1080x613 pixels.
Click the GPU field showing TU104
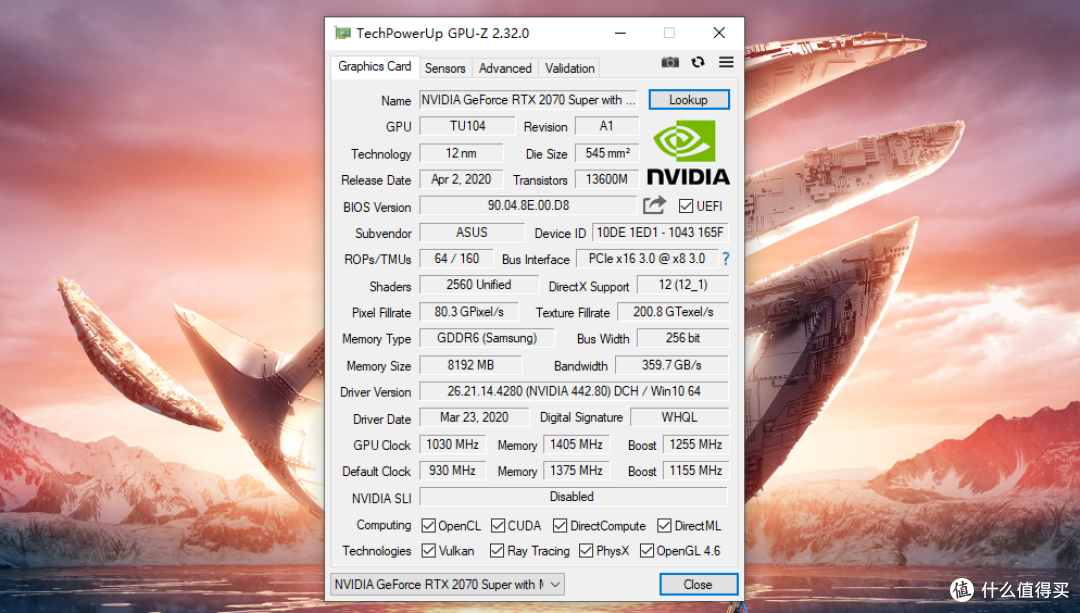(x=467, y=126)
